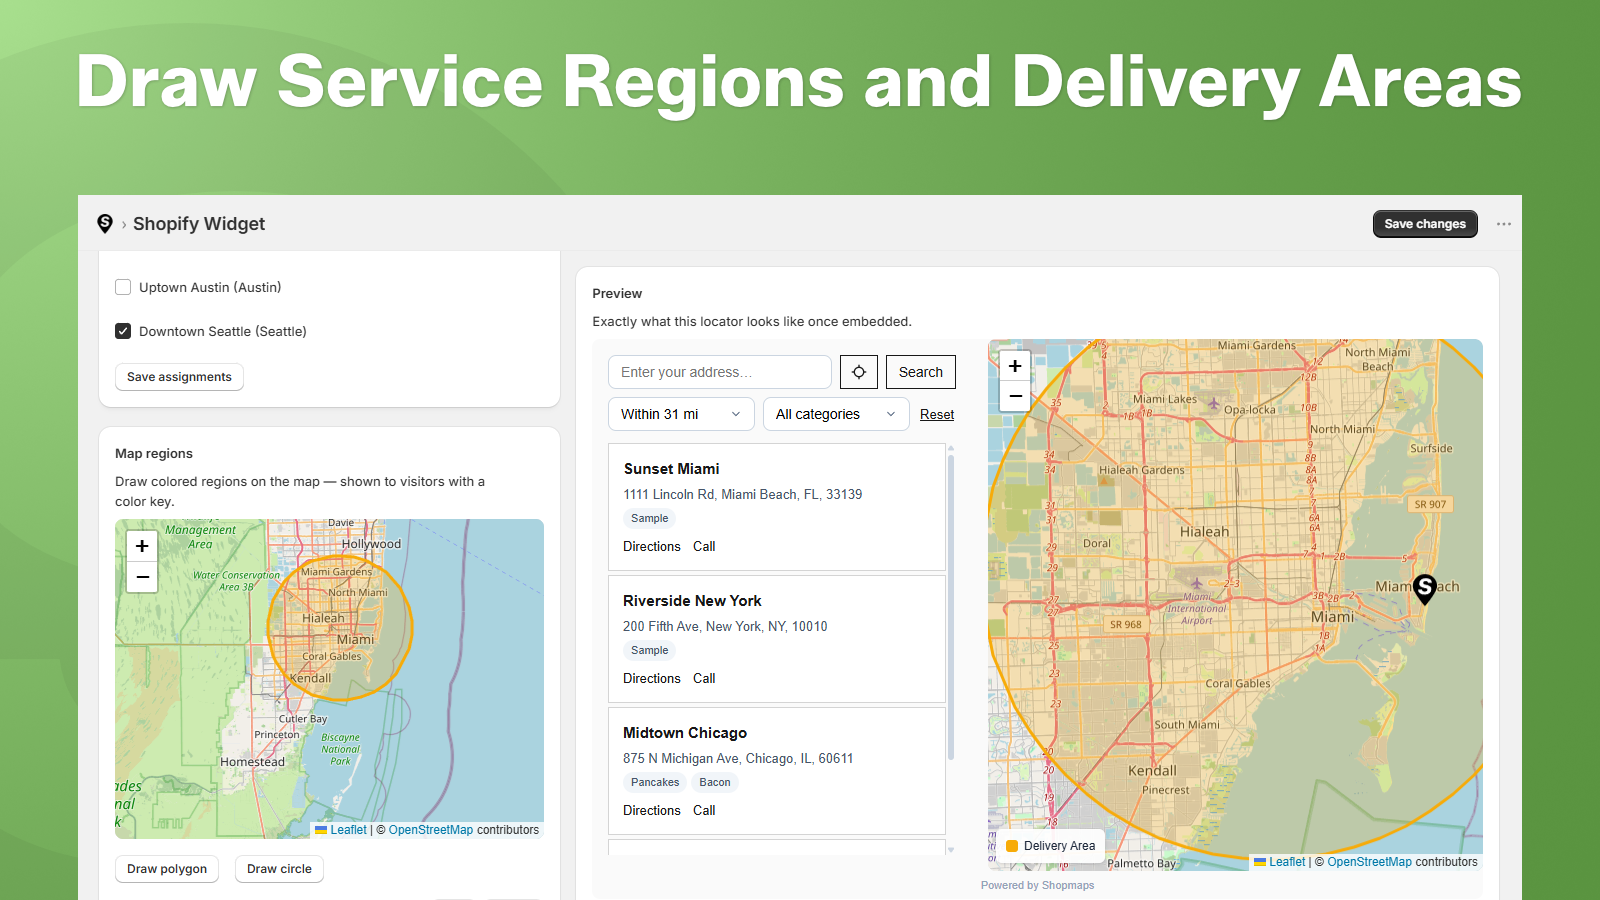1600x900 pixels.
Task: Click the Sample tag under Riverside New York
Action: [x=650, y=650]
